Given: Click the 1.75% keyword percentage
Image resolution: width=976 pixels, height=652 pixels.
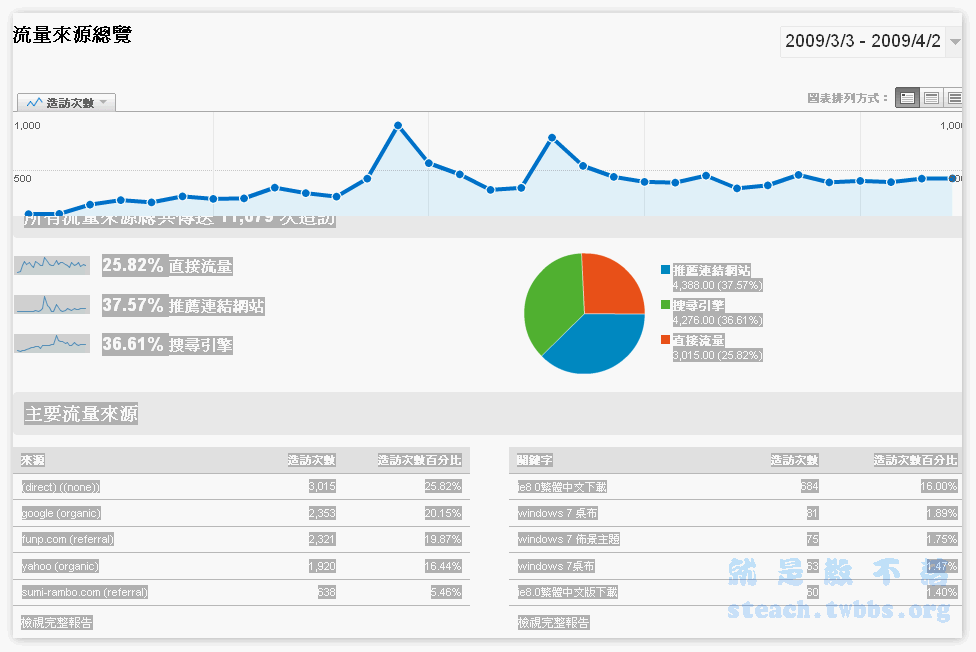Looking at the screenshot, I should point(942,539).
